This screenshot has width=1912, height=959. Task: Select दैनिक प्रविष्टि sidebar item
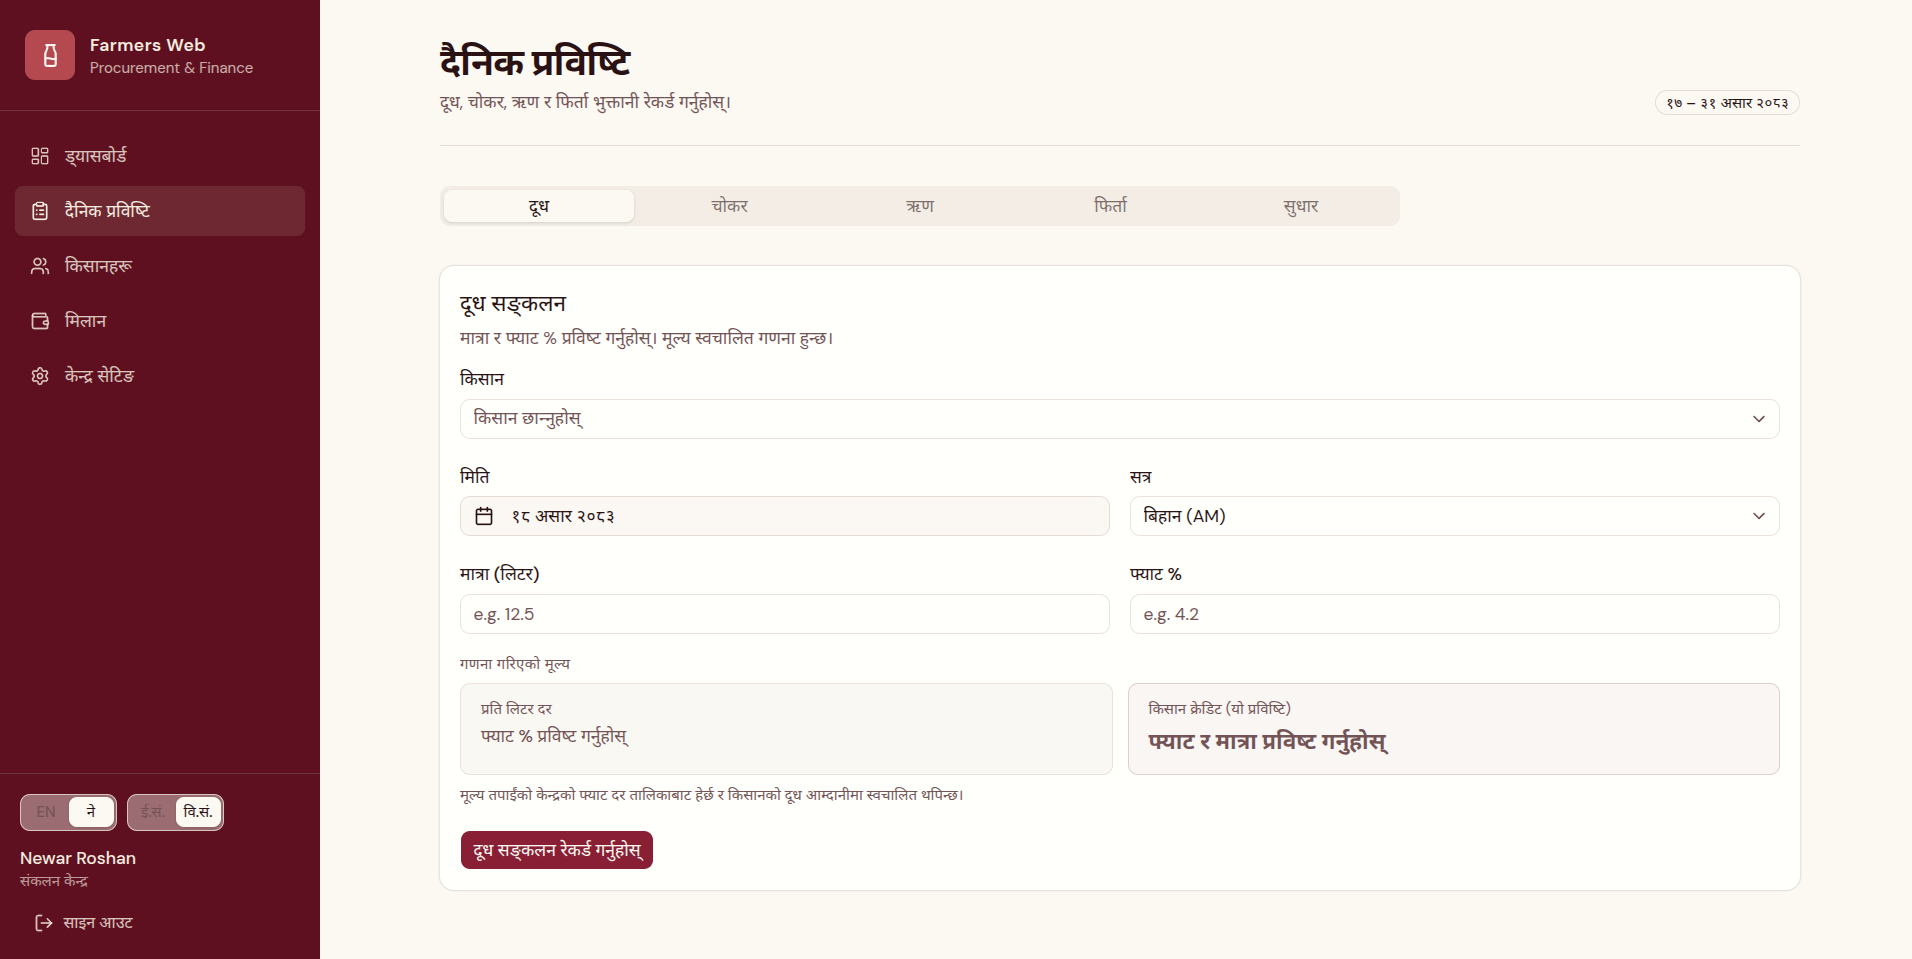point(160,211)
